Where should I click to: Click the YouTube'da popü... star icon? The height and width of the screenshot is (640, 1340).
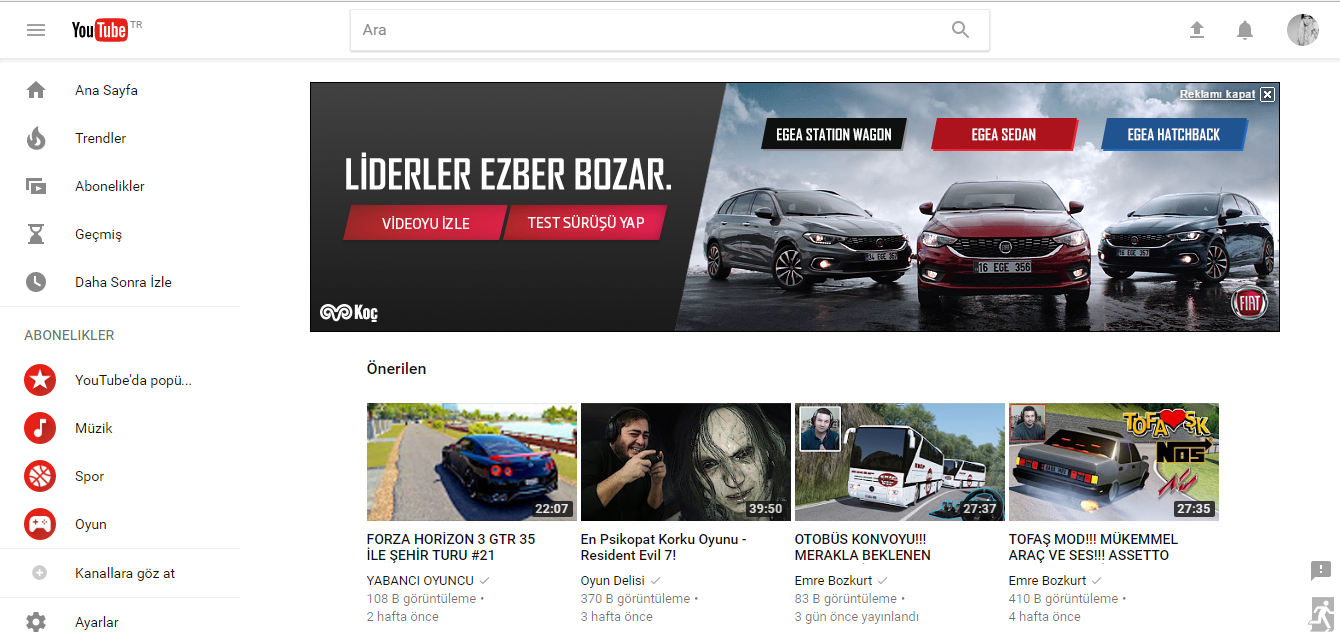tap(40, 380)
